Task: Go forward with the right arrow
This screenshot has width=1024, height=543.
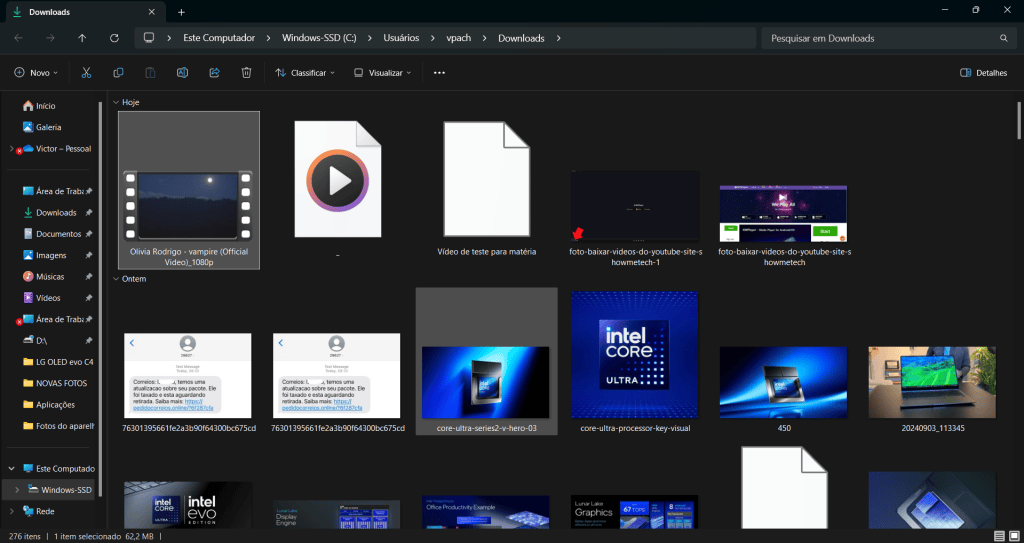Action: (50, 38)
